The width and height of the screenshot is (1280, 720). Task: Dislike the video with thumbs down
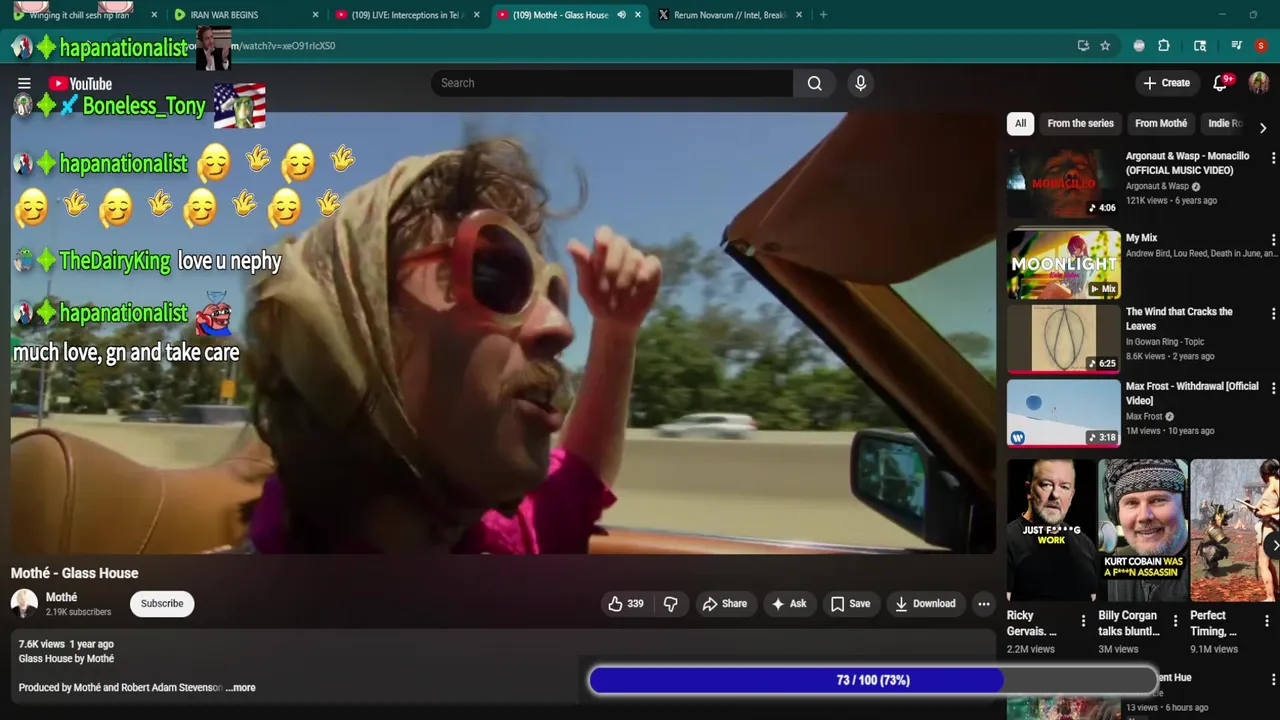point(671,604)
